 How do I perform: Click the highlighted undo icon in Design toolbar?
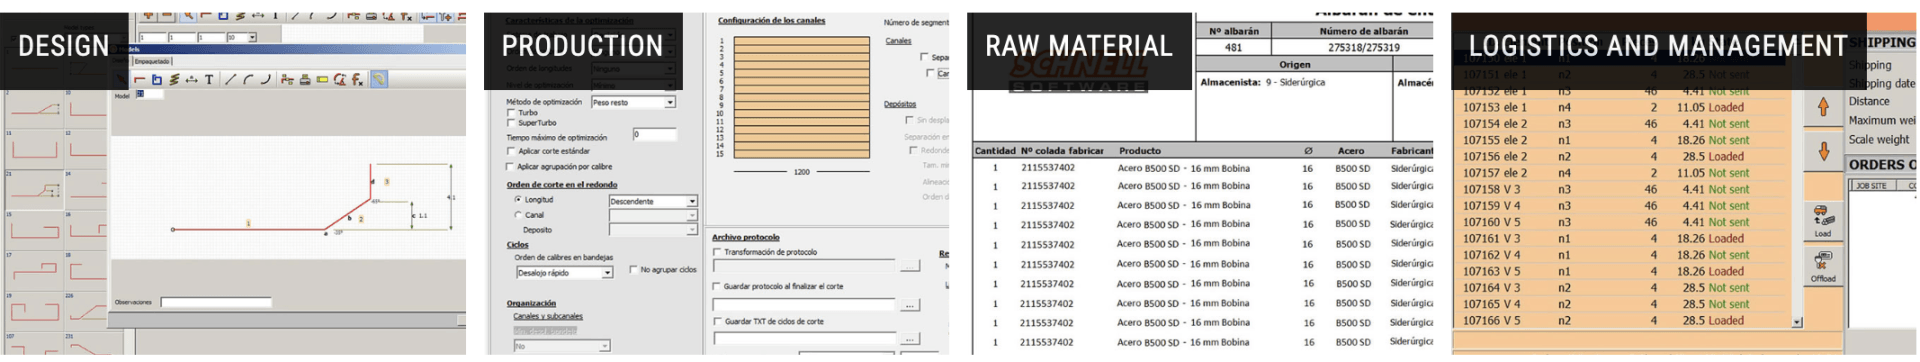(379, 80)
